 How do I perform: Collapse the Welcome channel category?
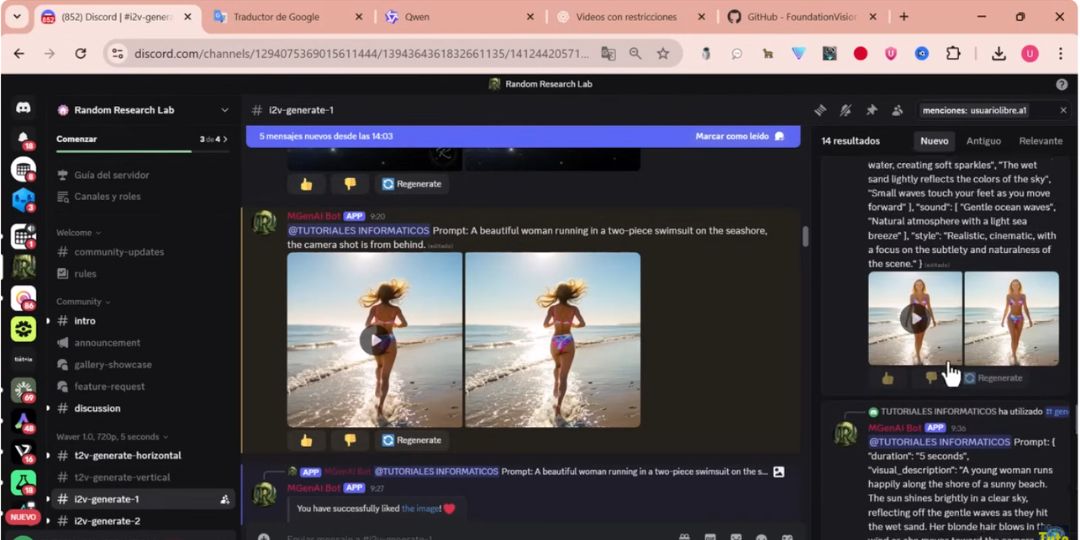coord(79,233)
